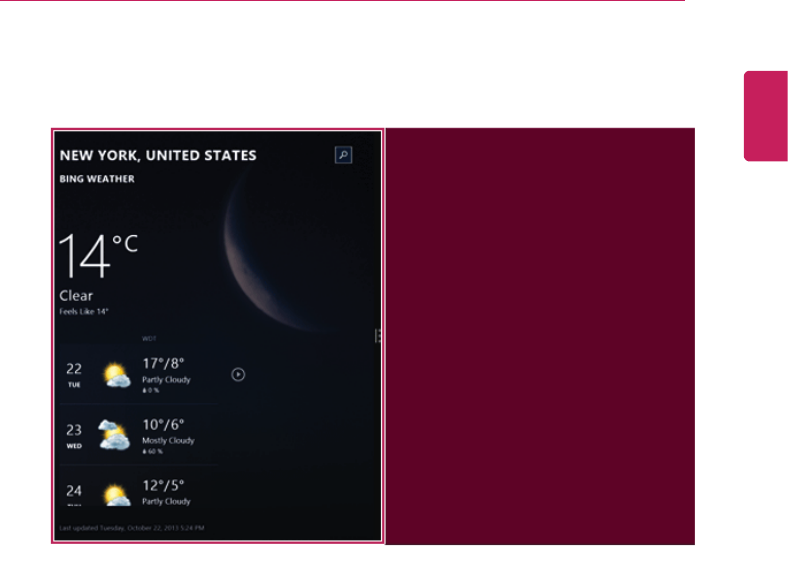Click the 17°/8° high low temperatures
Image resolution: width=788 pixels, height=567 pixels.
(x=163, y=363)
